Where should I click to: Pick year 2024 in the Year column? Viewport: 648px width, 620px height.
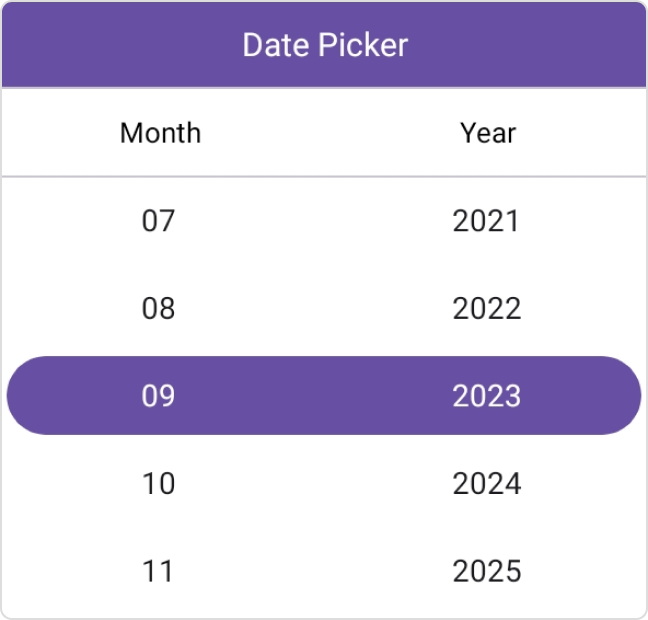click(486, 484)
